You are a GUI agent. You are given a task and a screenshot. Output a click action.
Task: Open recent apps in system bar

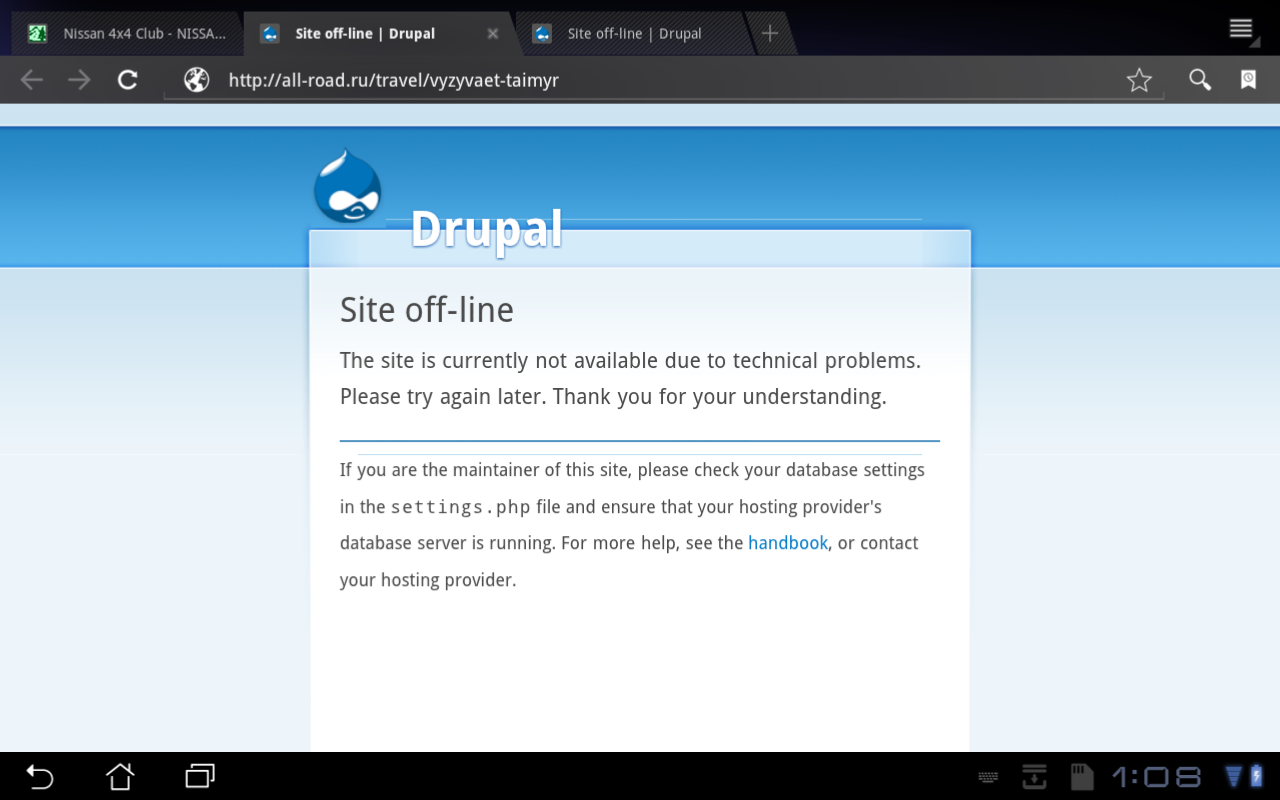[x=200, y=776]
